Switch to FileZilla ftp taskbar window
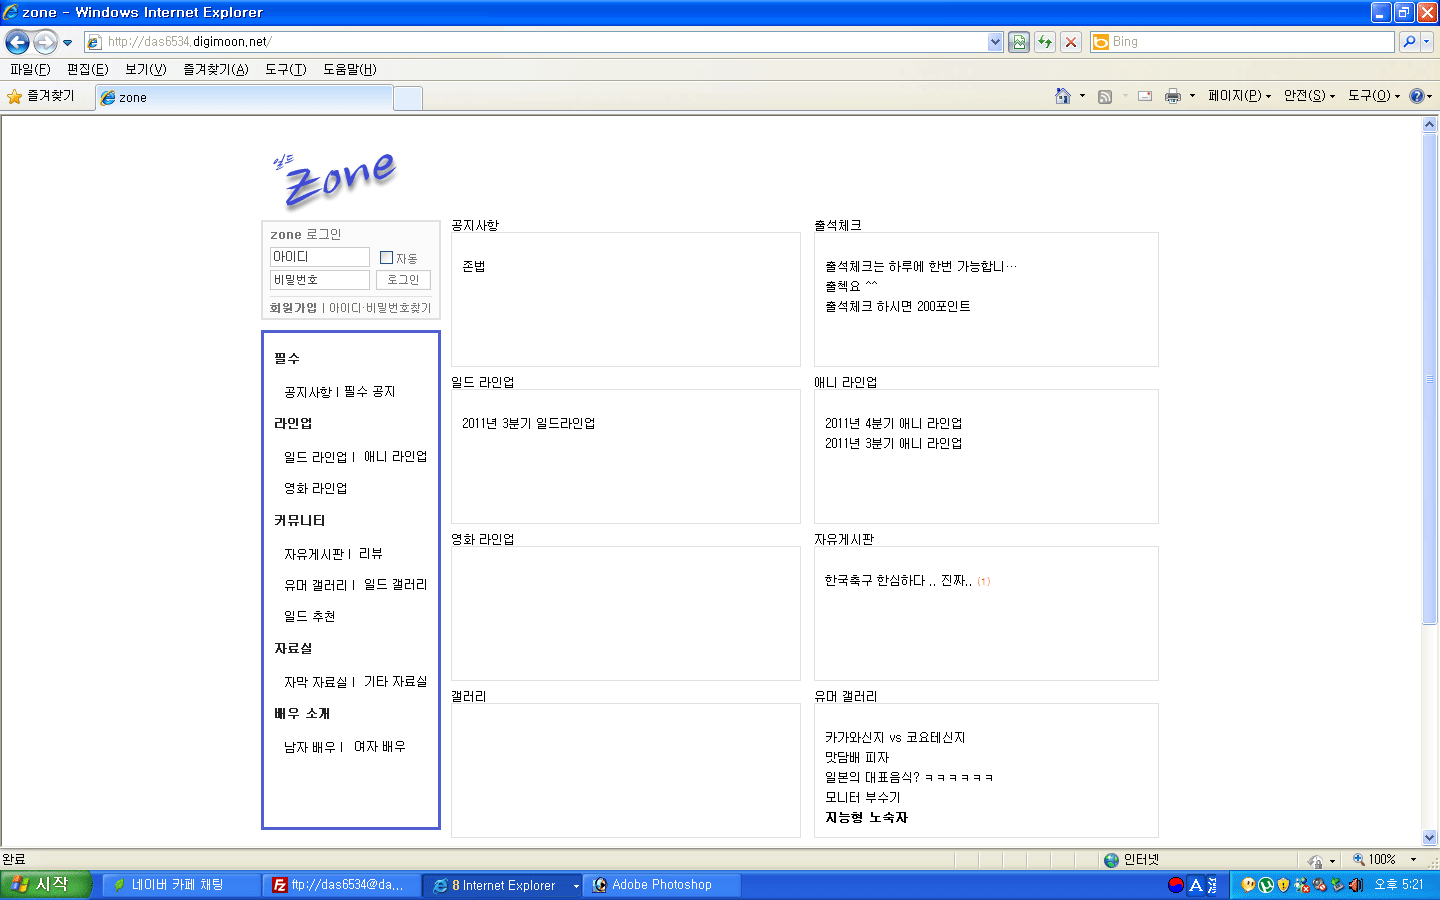This screenshot has height=900, width=1440. tap(341, 885)
